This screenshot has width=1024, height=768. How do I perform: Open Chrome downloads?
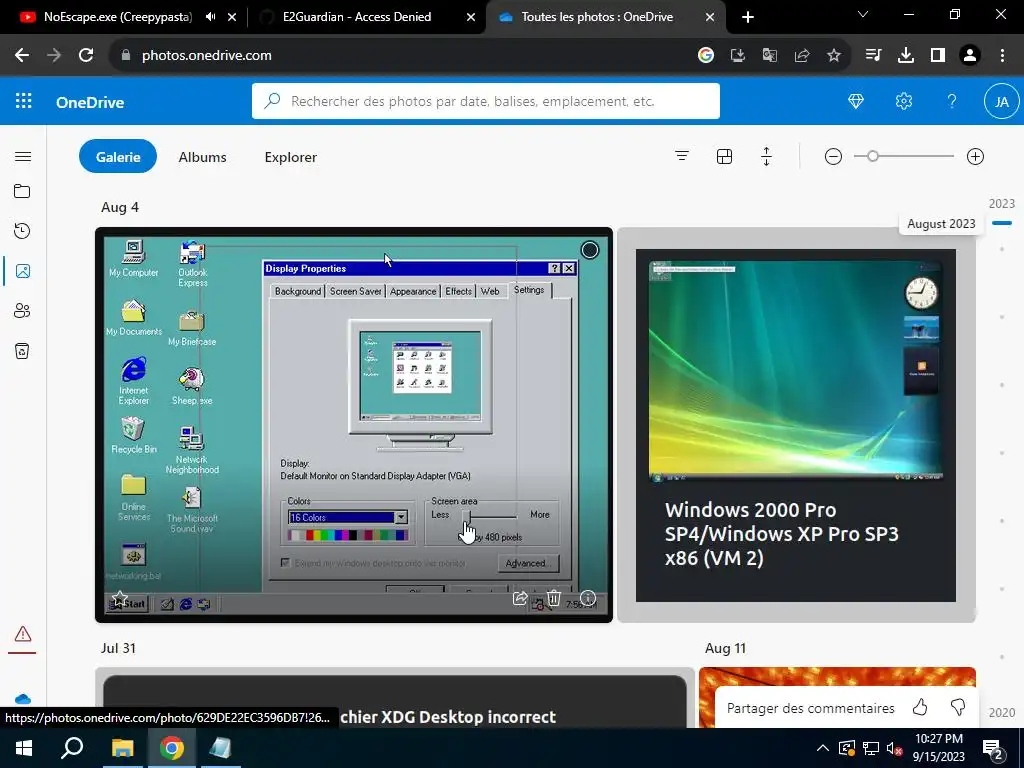(906, 56)
